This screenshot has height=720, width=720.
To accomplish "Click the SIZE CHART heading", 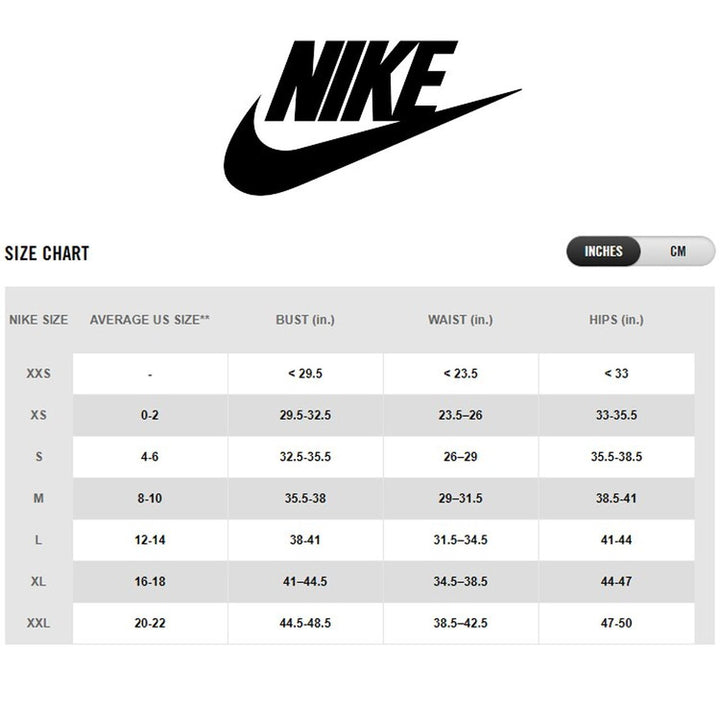I will tap(47, 253).
